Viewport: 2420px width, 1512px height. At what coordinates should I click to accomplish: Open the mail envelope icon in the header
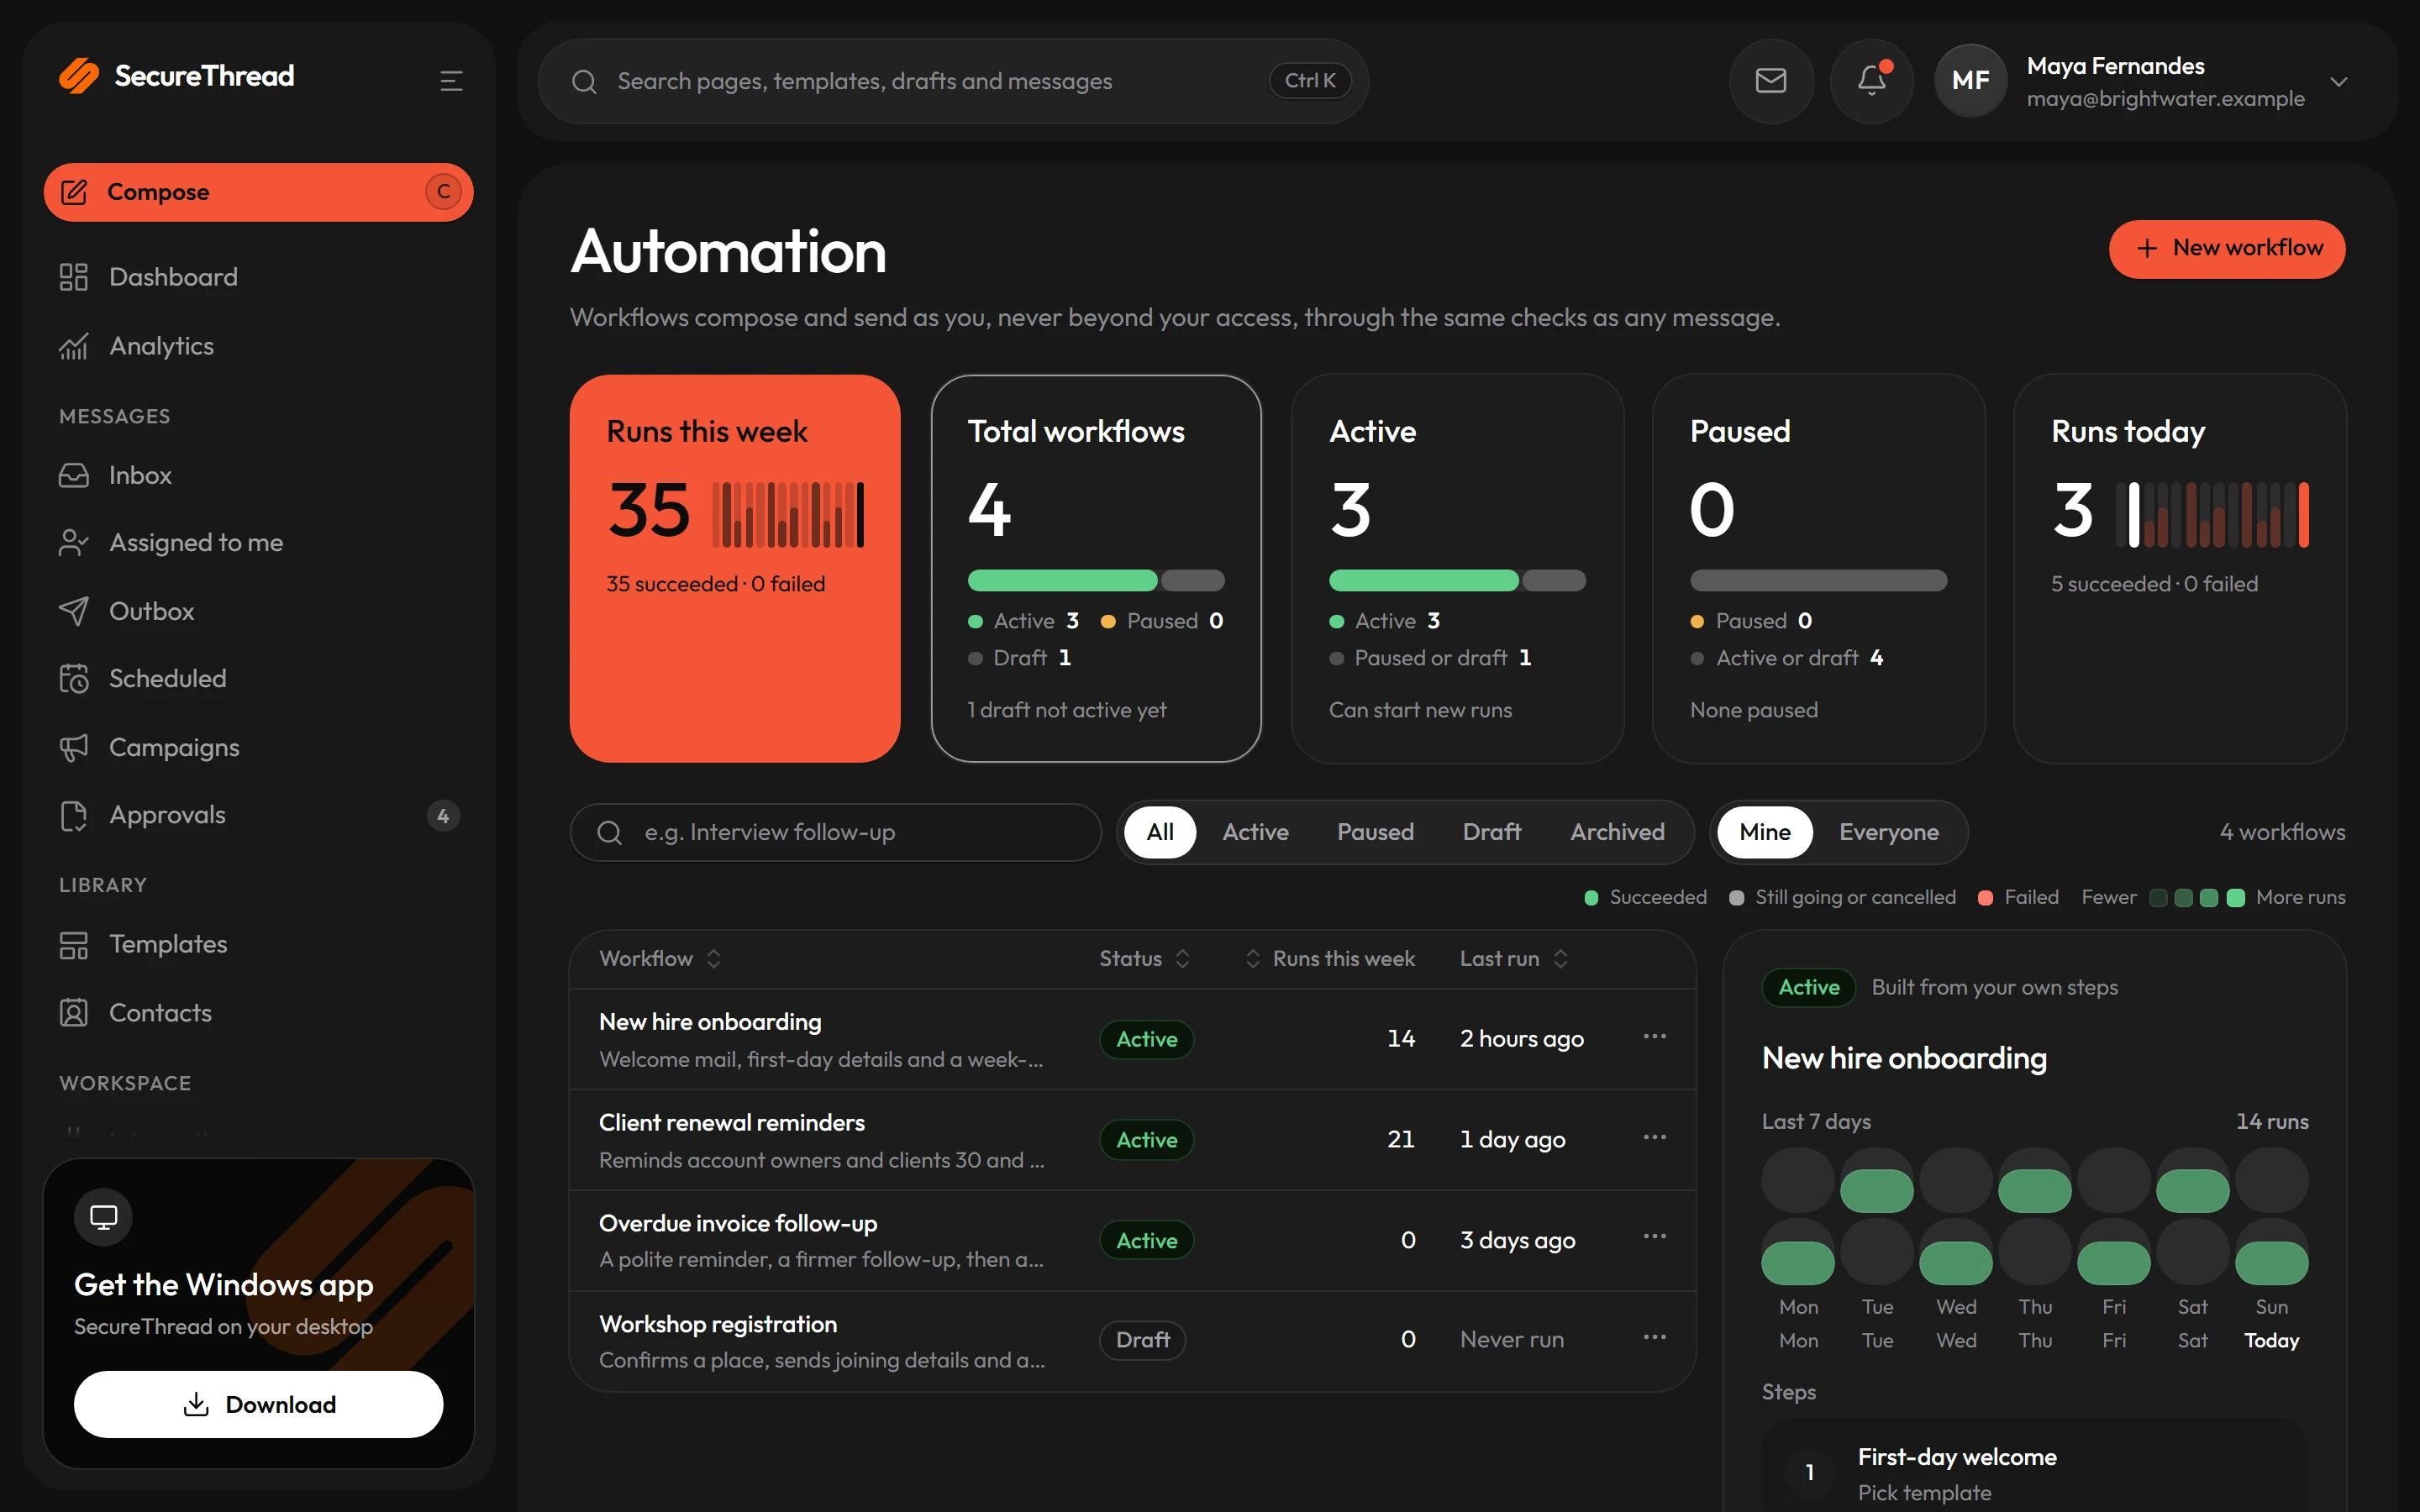click(1771, 81)
